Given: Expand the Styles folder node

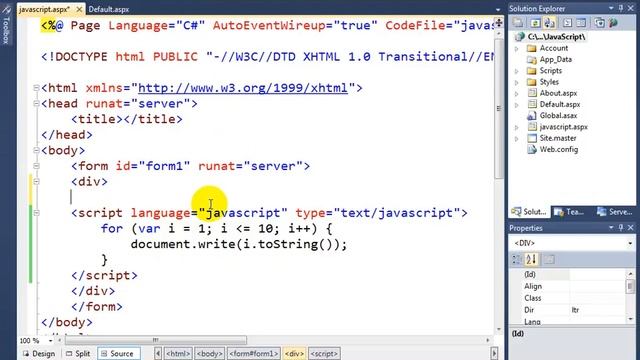Looking at the screenshot, I should 517,82.
